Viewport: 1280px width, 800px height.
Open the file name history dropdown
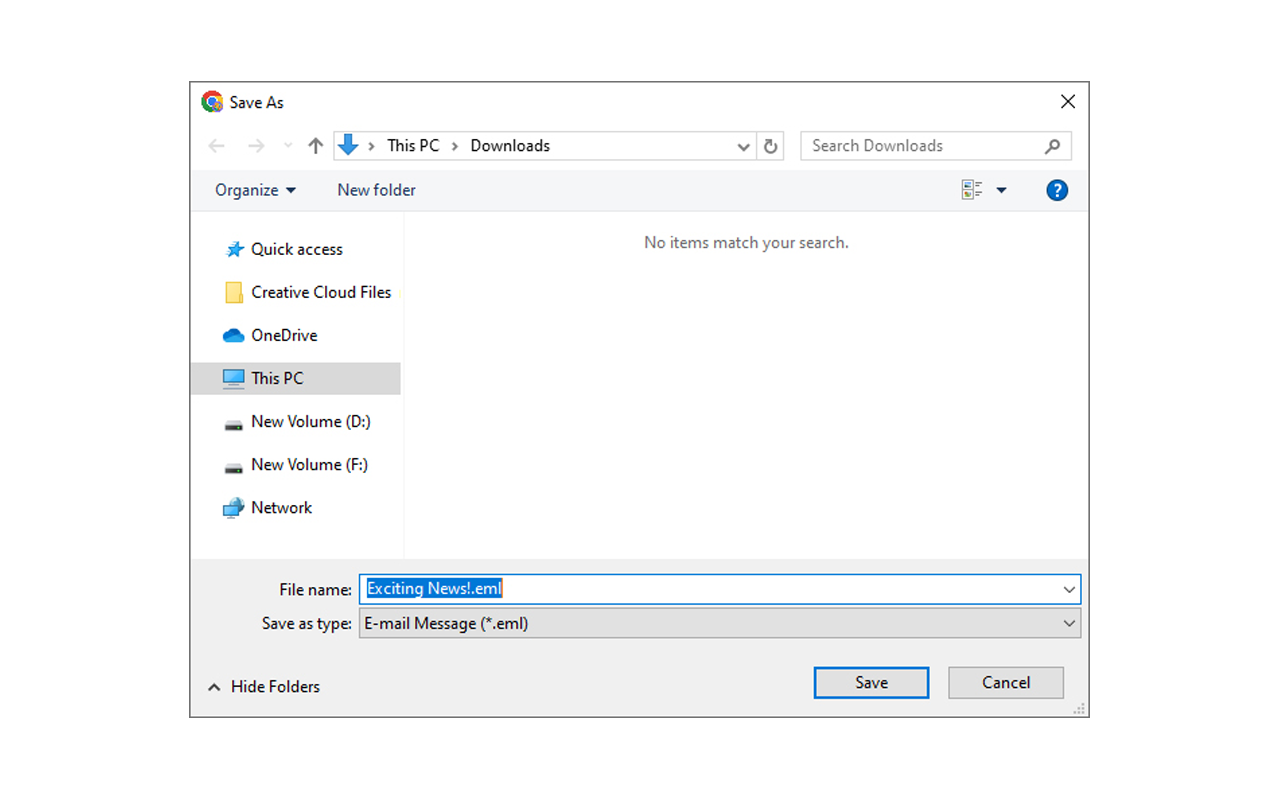click(1070, 588)
